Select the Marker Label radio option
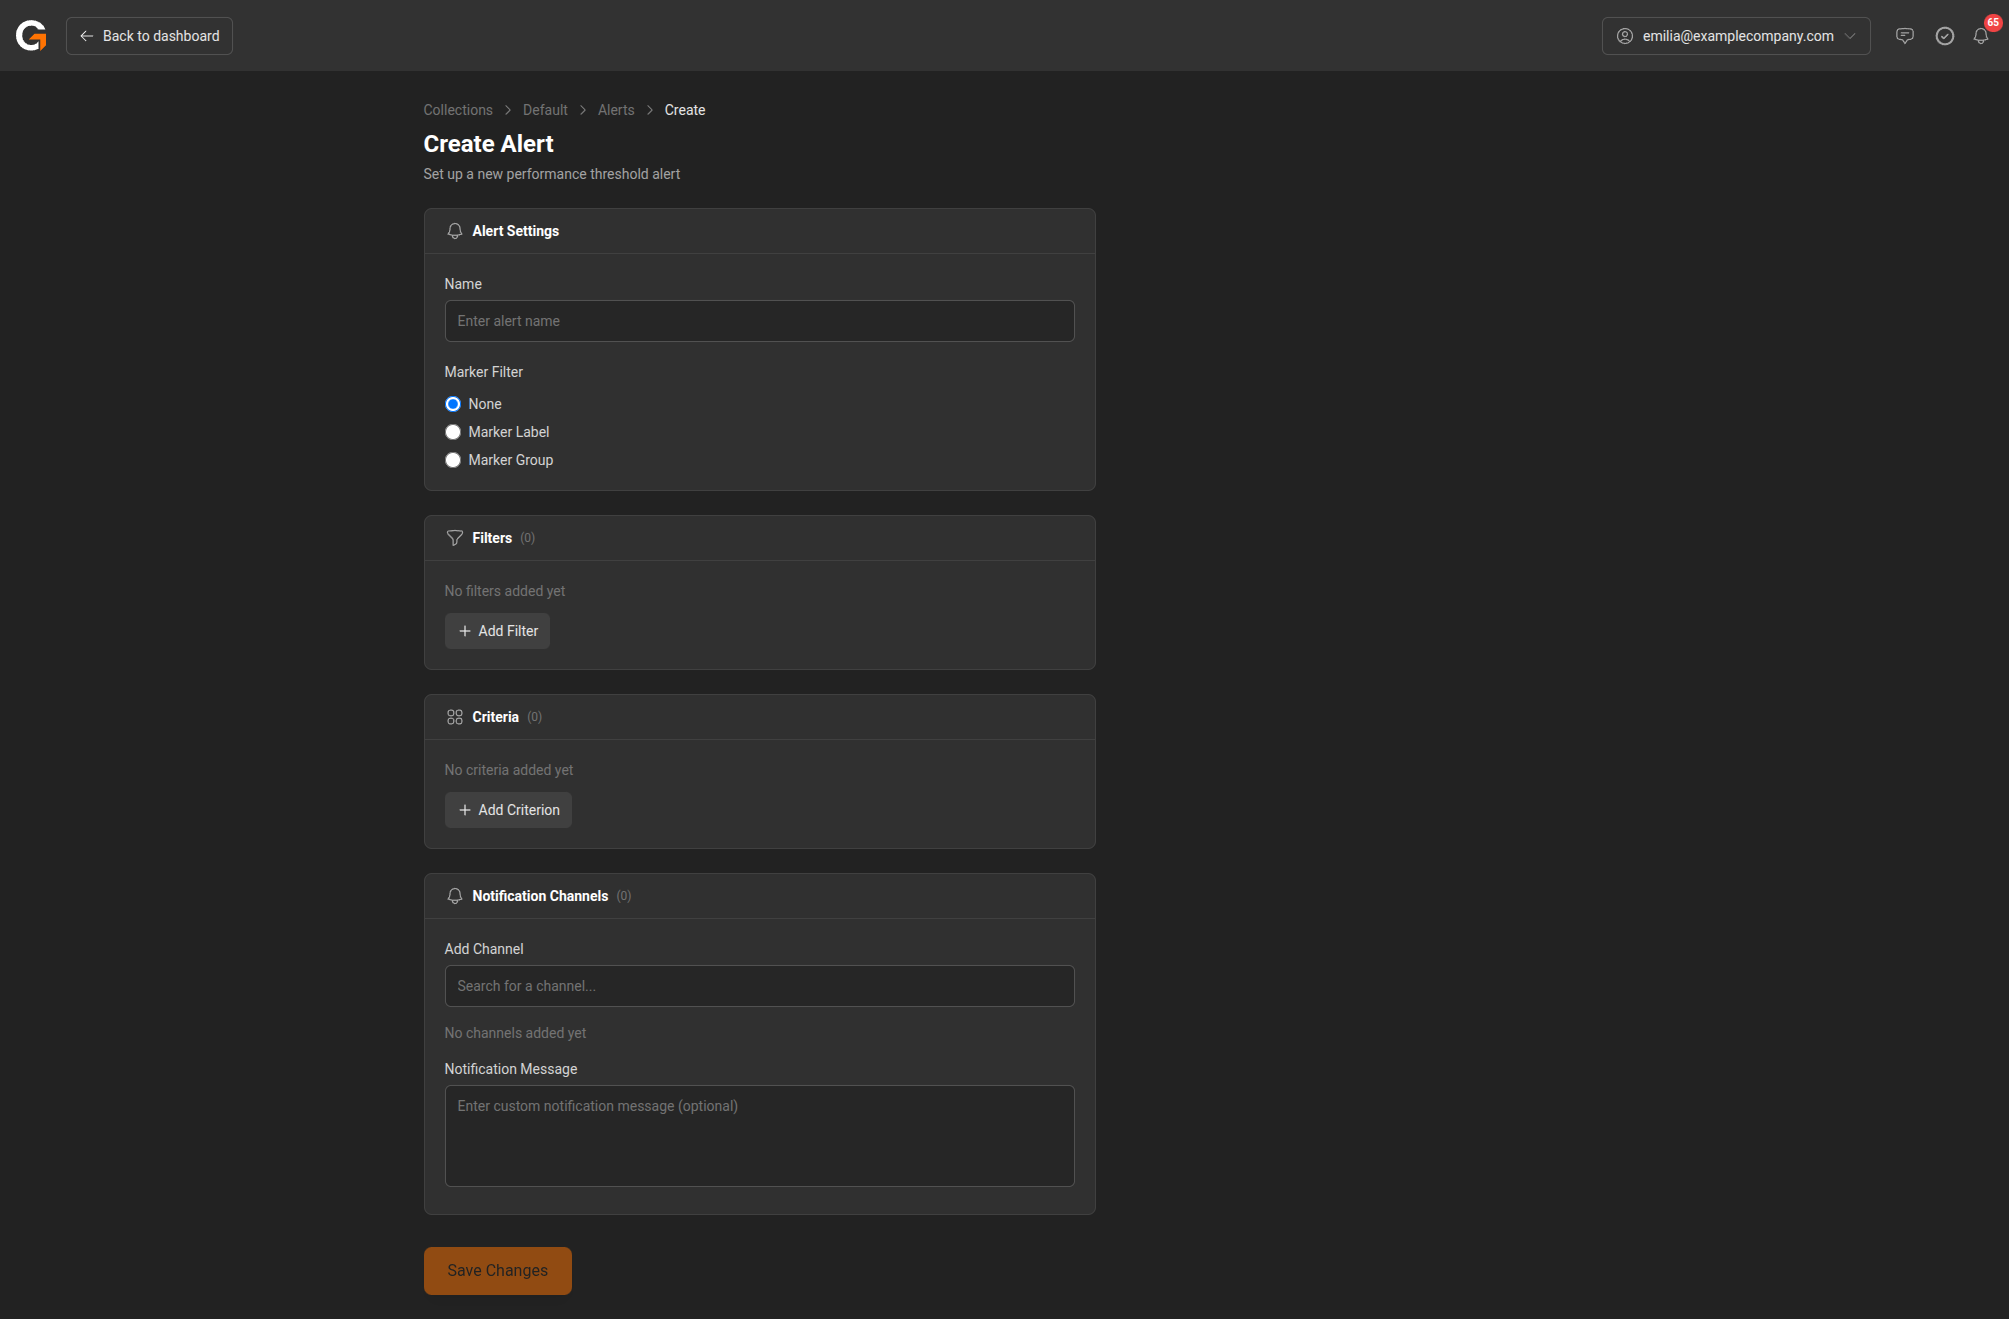This screenshot has width=2009, height=1319. coord(453,432)
